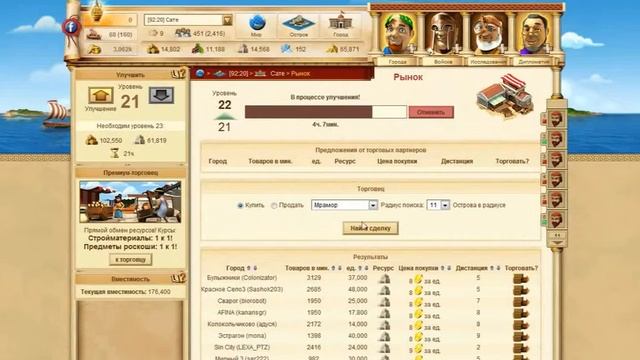
Task: Click the downgrade arrow icon beside level 21
Action: (161, 95)
